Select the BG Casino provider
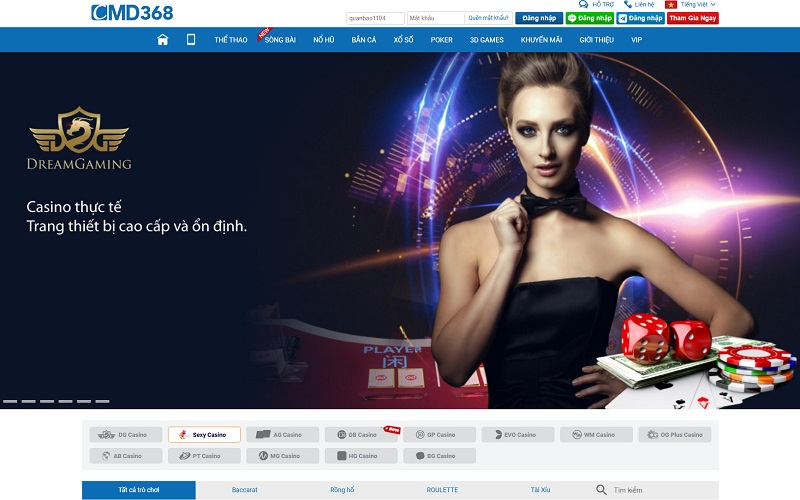This screenshot has width=800, height=500. point(439,456)
